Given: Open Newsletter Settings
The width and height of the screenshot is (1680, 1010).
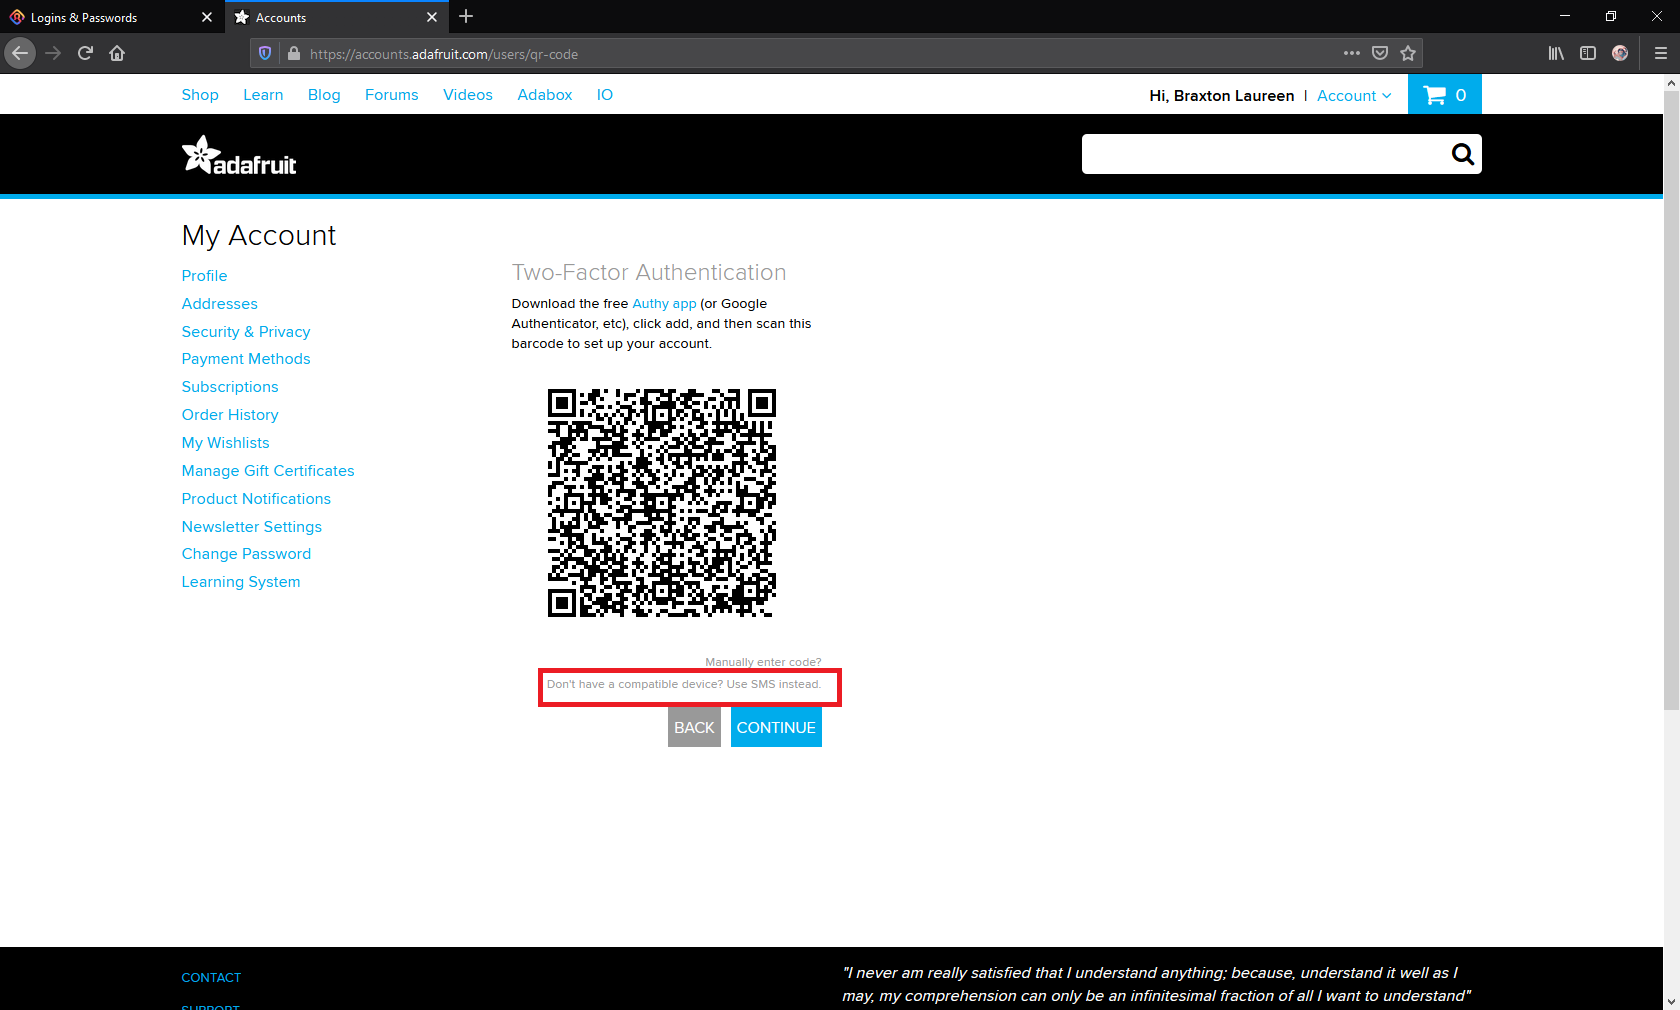Looking at the screenshot, I should (252, 527).
